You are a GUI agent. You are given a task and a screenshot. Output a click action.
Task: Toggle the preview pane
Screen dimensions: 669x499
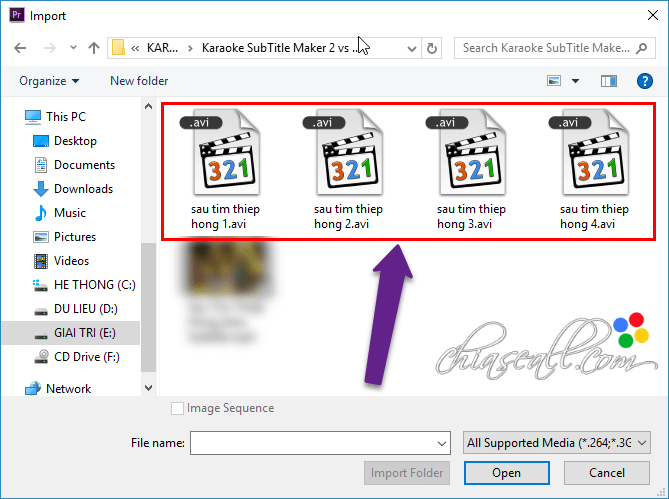(609, 81)
